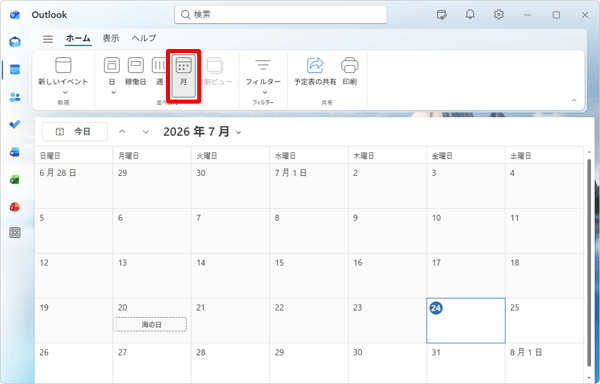Expand the フィルター dropdown arrow
Screen dimensions: 600x384
265,92
